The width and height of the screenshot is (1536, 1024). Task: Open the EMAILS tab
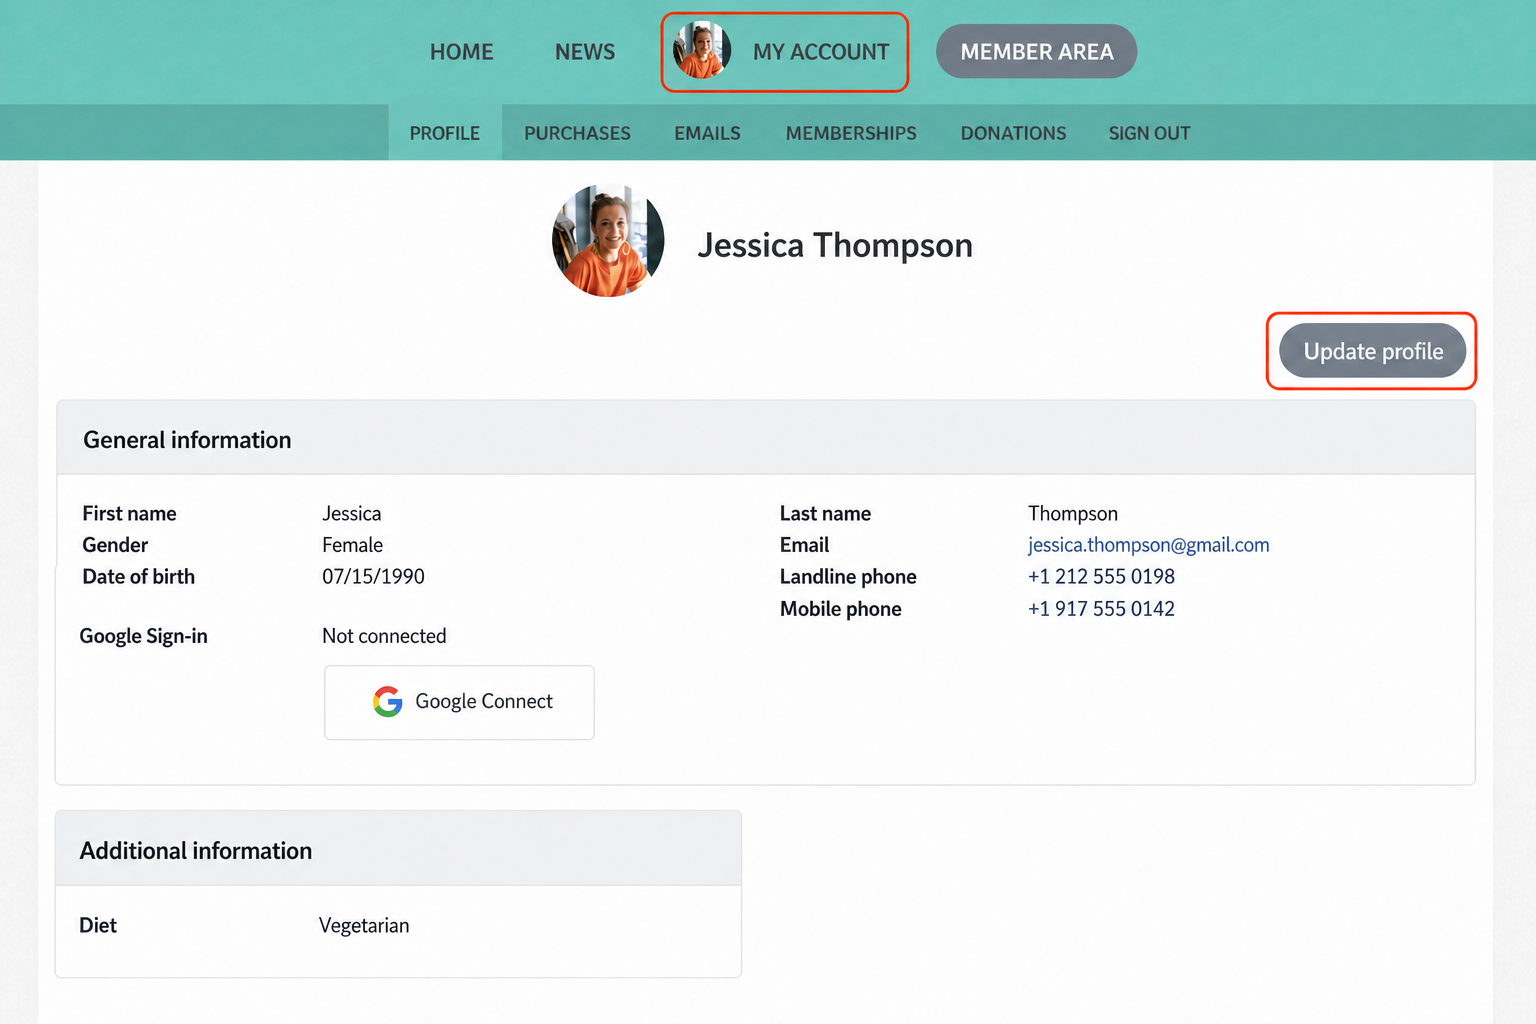click(x=707, y=133)
